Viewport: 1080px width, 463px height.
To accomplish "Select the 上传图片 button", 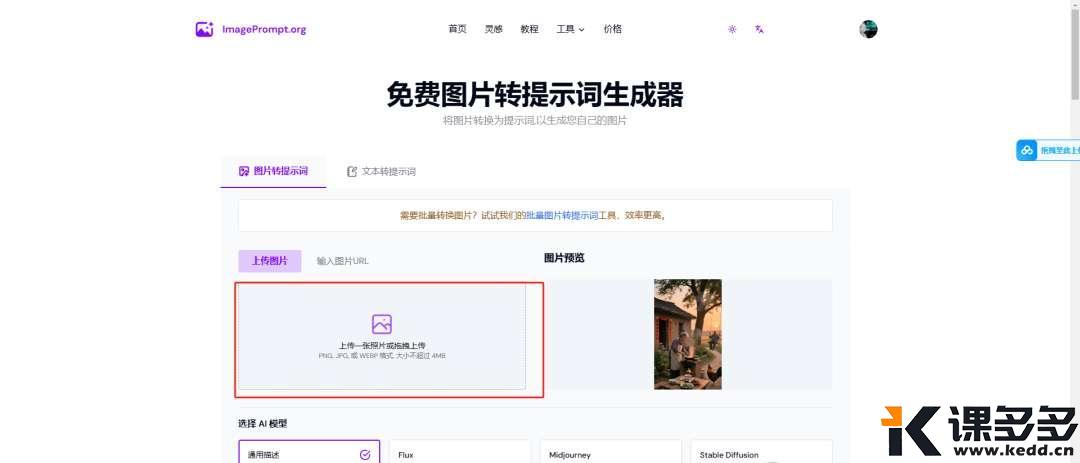I will [270, 261].
